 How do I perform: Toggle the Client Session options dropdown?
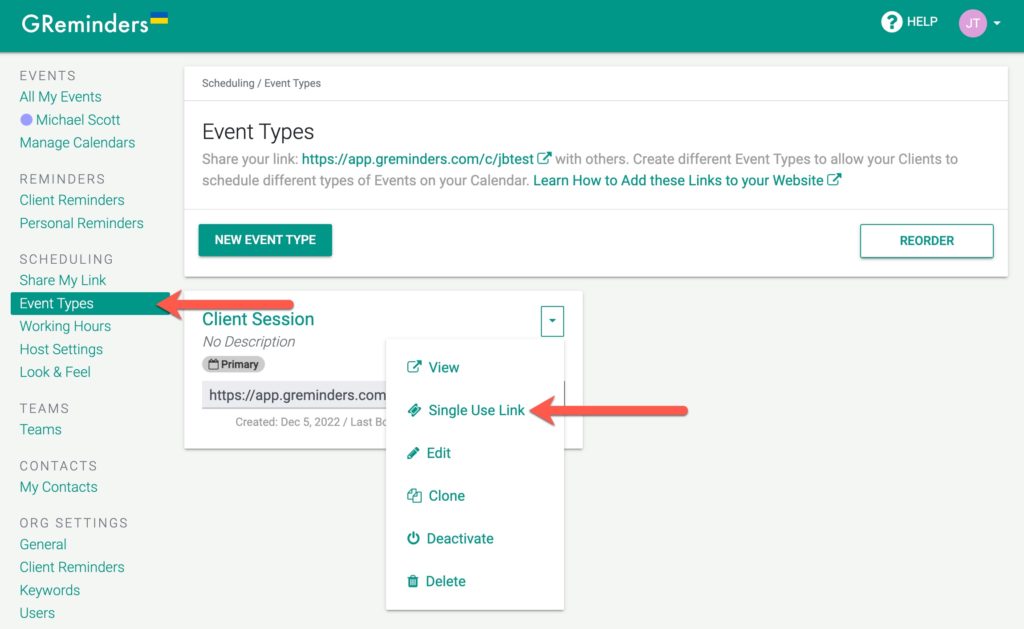click(552, 321)
